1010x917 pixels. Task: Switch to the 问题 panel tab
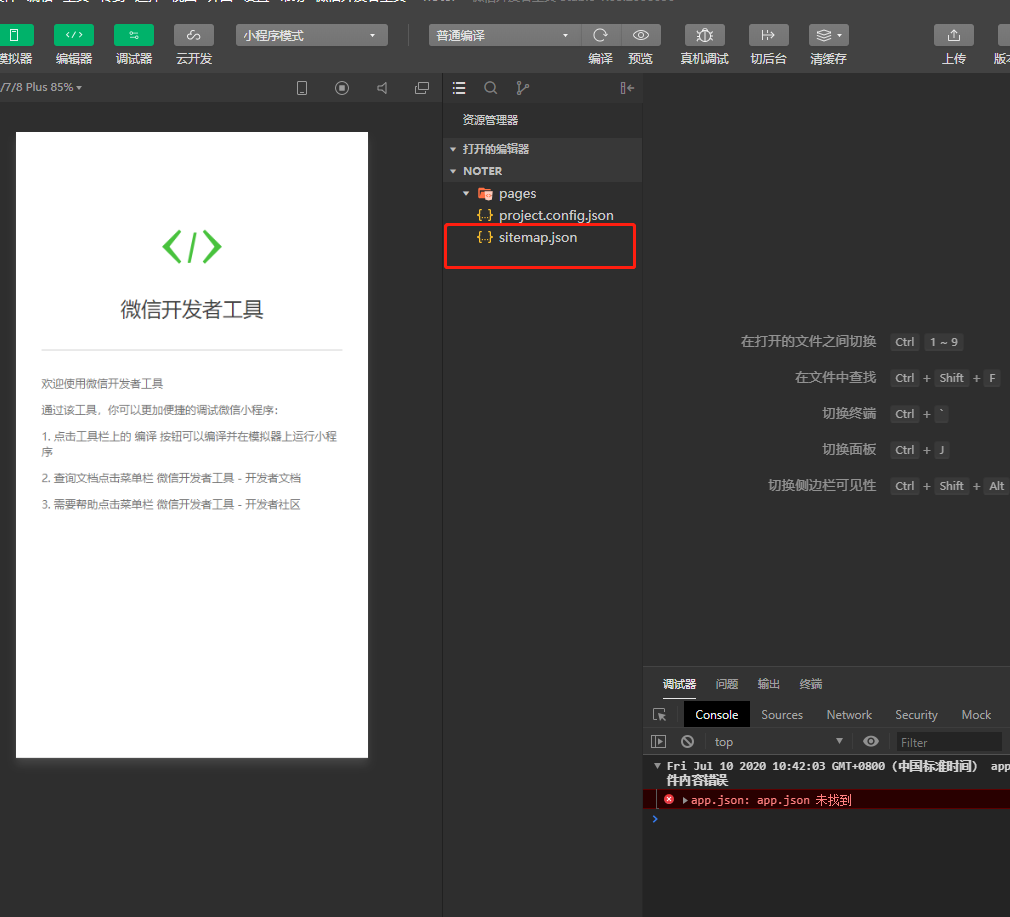727,684
